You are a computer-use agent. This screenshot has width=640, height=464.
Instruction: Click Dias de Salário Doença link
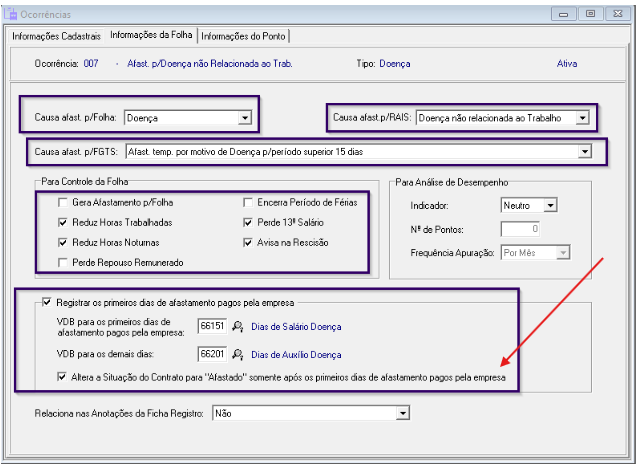(296, 326)
